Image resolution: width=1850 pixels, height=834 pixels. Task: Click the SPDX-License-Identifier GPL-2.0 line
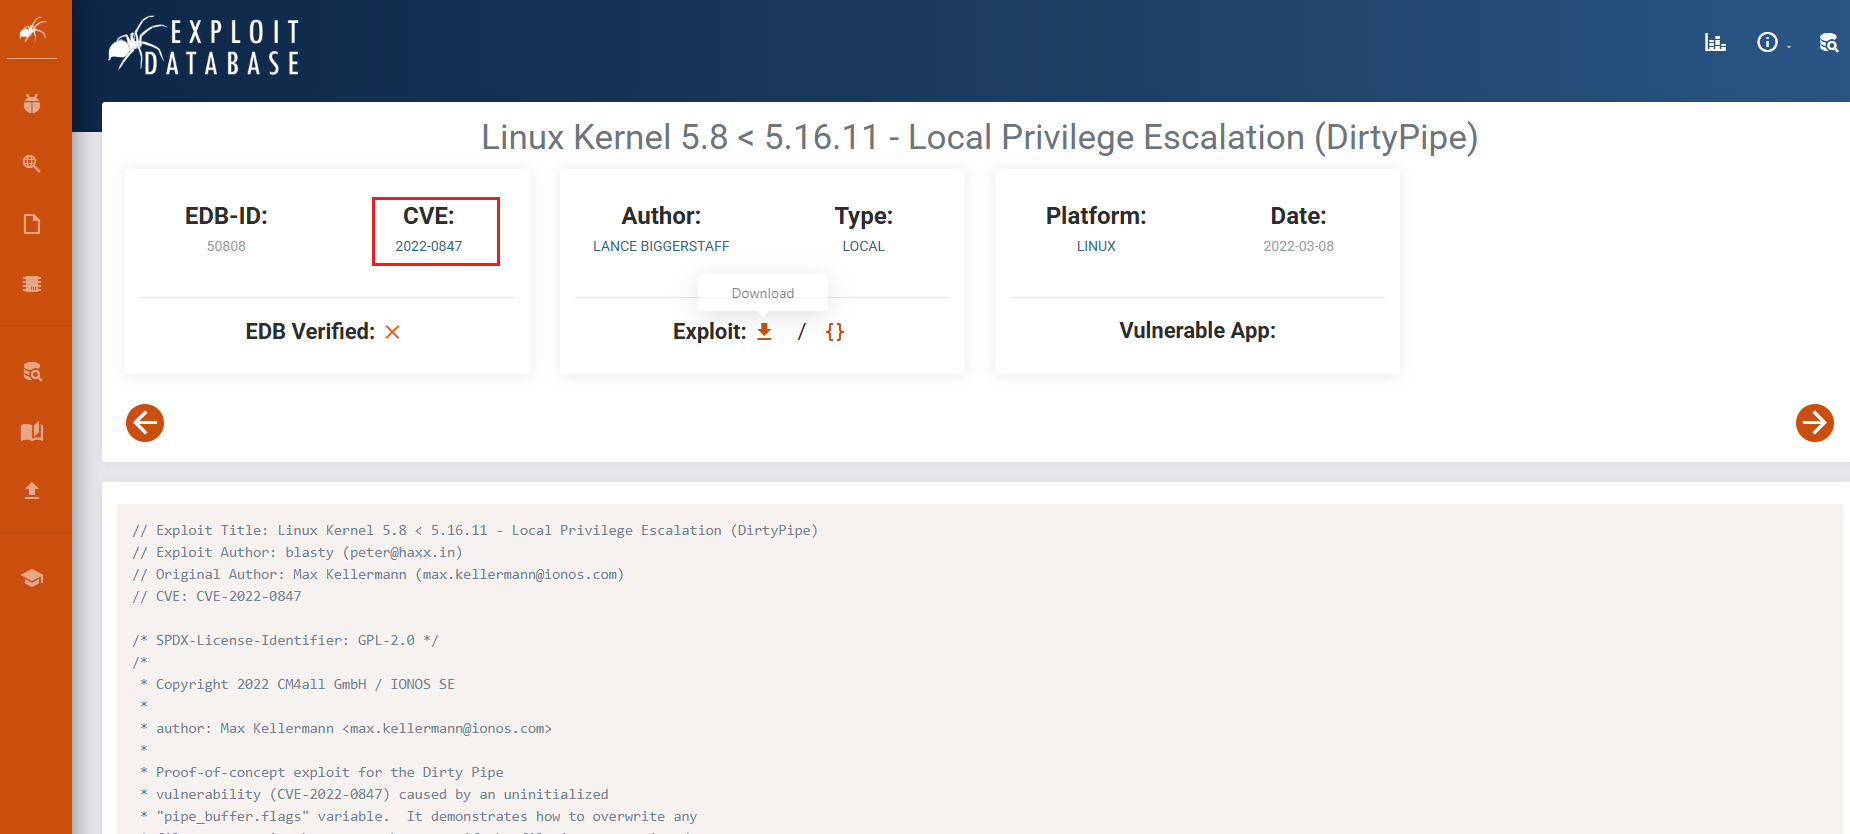[285, 640]
